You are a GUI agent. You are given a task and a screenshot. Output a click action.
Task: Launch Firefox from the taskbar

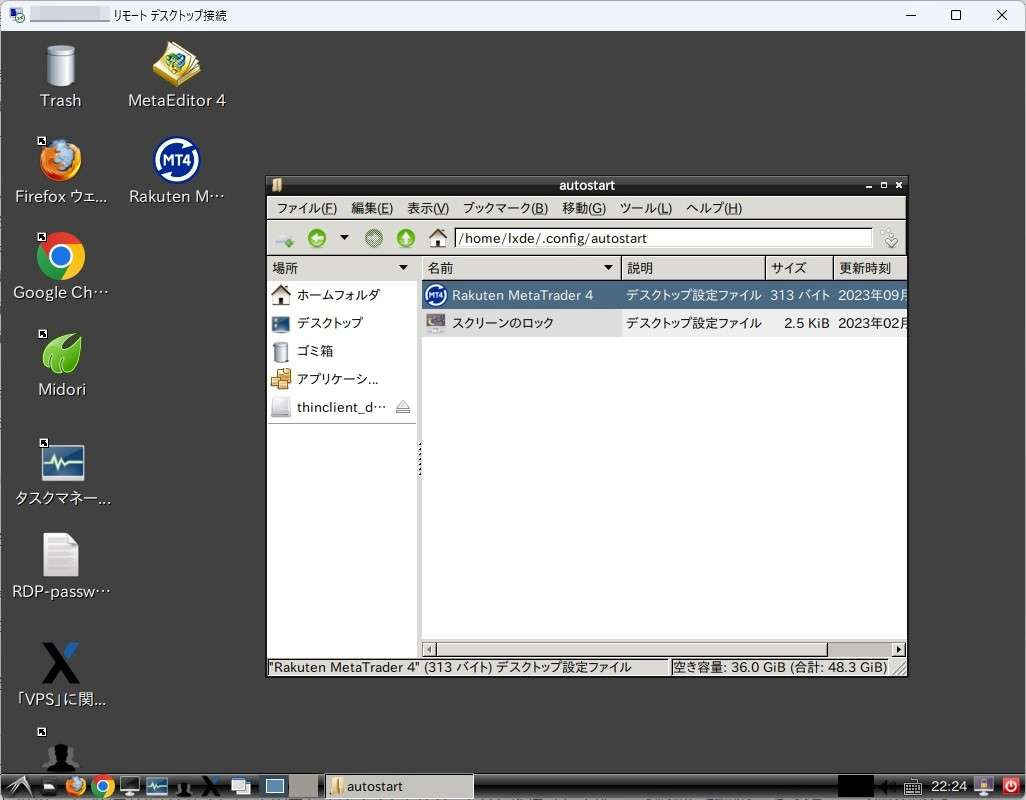[76, 786]
